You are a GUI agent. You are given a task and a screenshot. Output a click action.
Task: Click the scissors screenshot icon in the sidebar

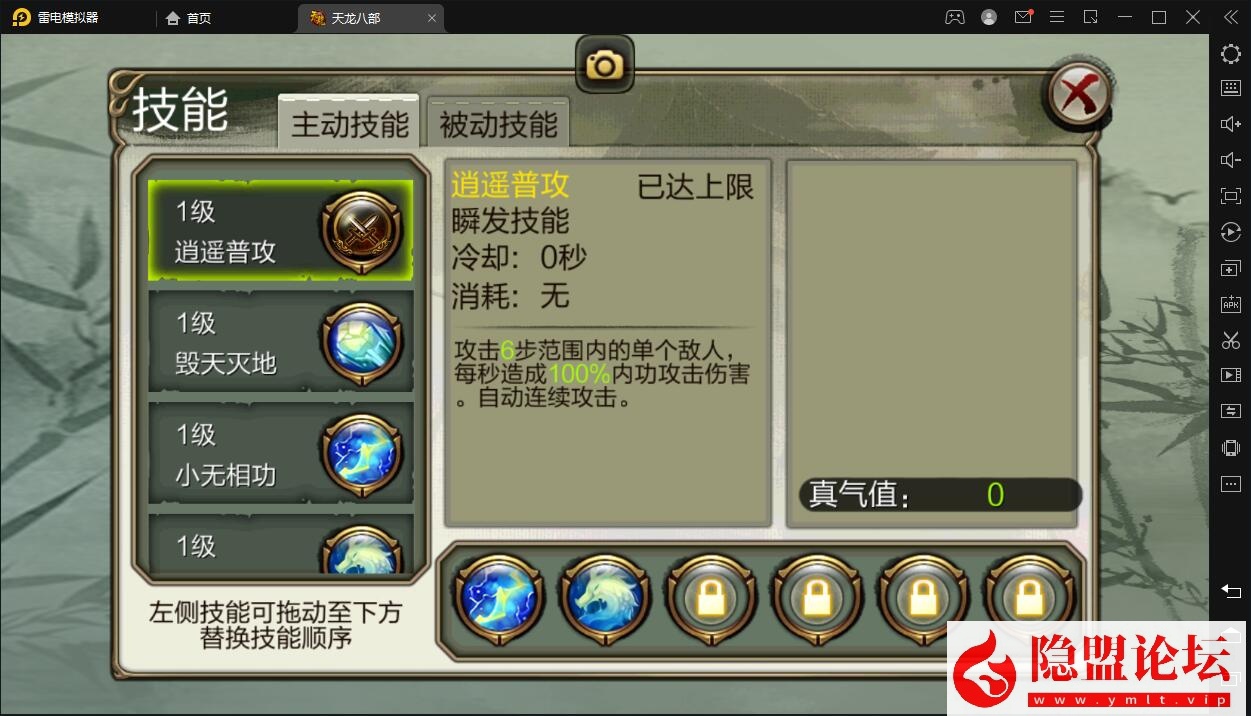1231,340
